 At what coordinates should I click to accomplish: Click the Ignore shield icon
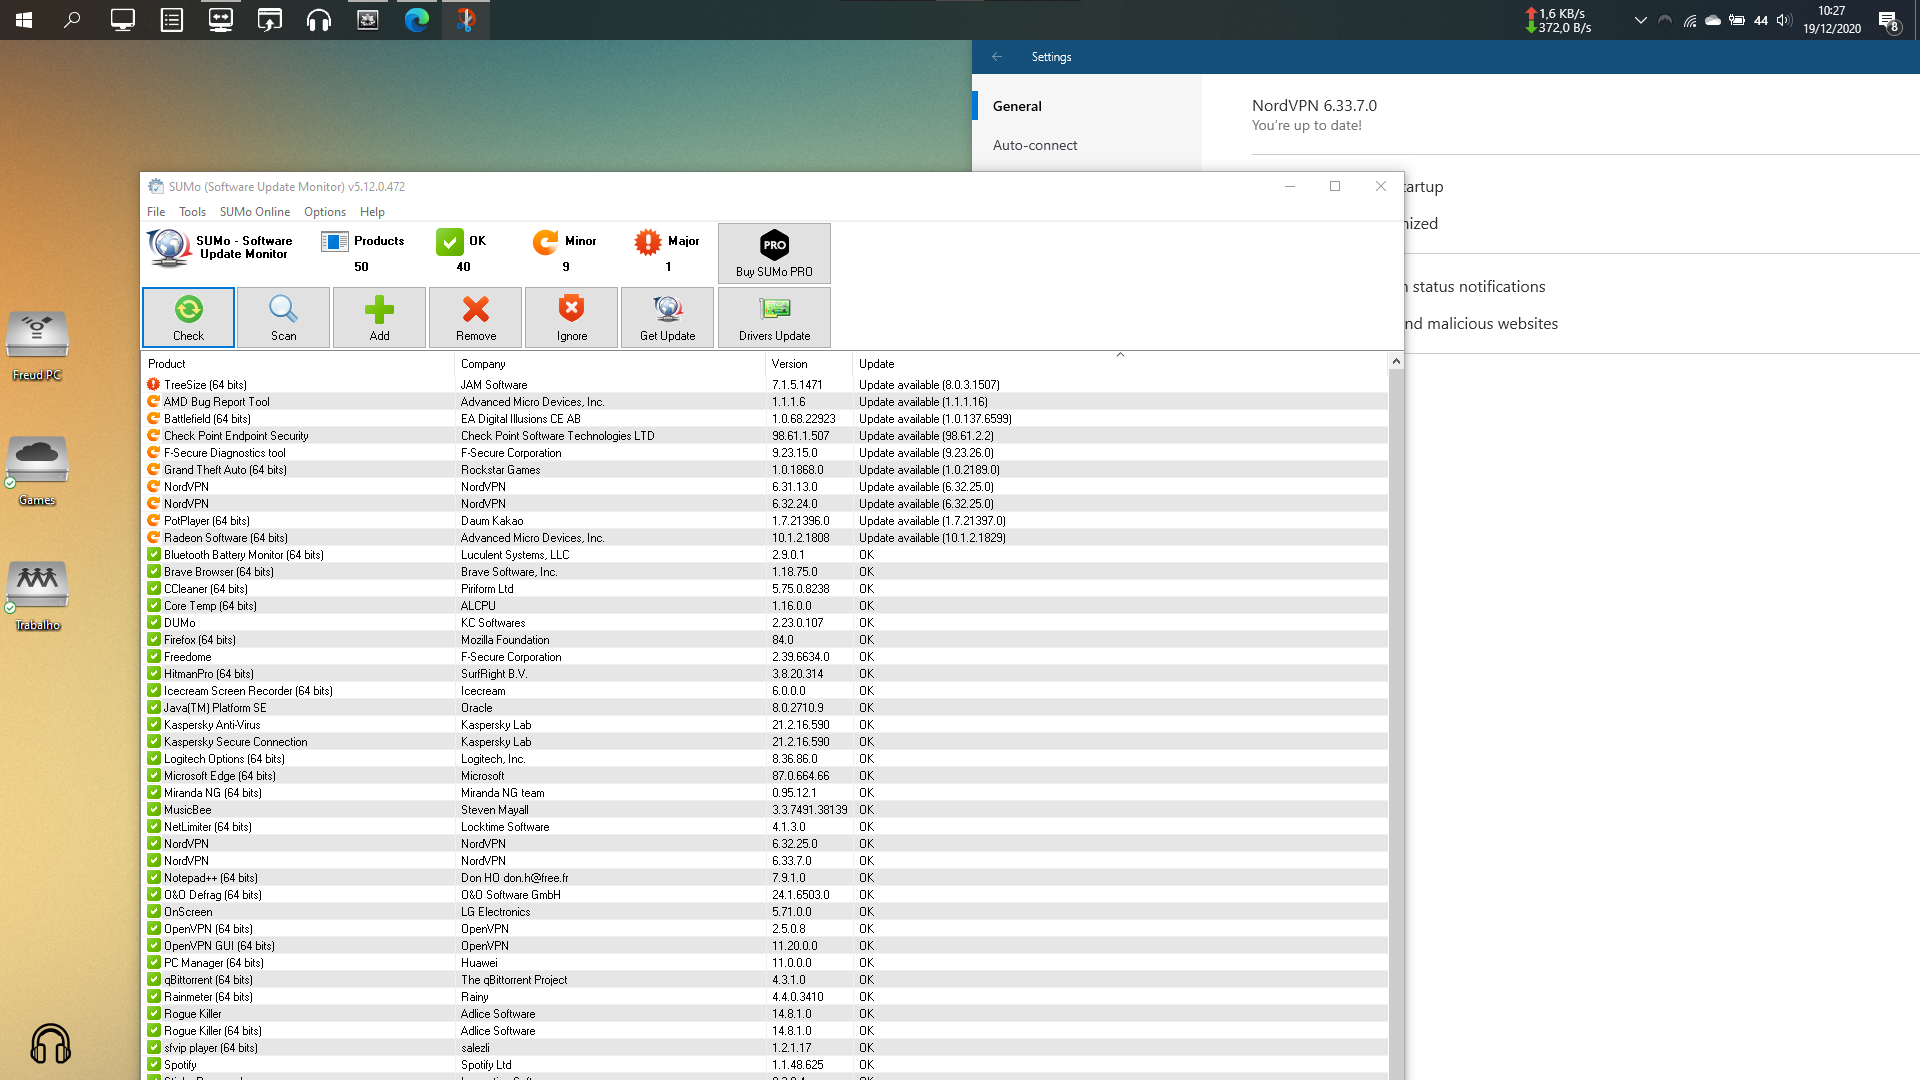(571, 310)
